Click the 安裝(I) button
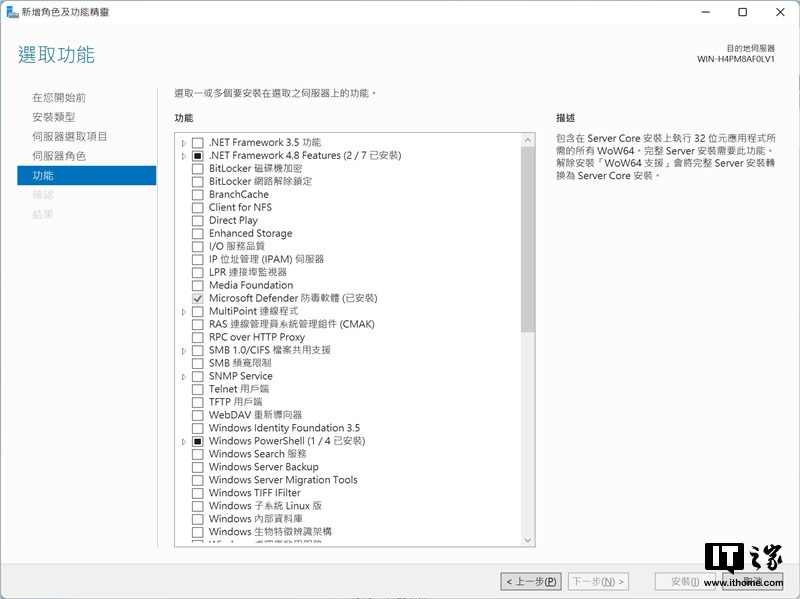Viewport: 800px width, 599px height. (x=685, y=581)
